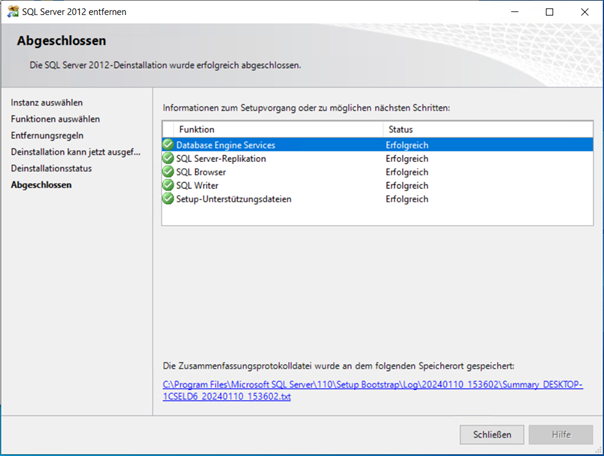Click the SQL Server setup icon in title bar
The height and width of the screenshot is (456, 604).
pos(13,11)
